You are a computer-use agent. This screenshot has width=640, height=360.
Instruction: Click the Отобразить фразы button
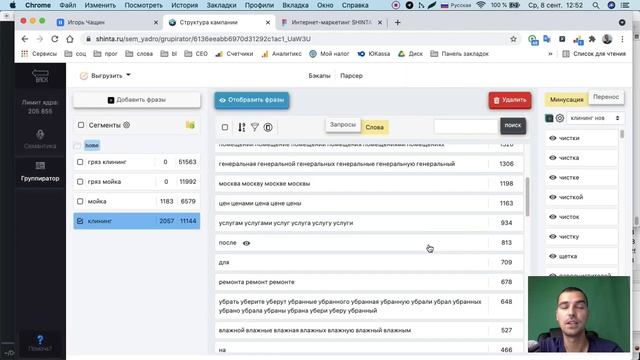252,100
